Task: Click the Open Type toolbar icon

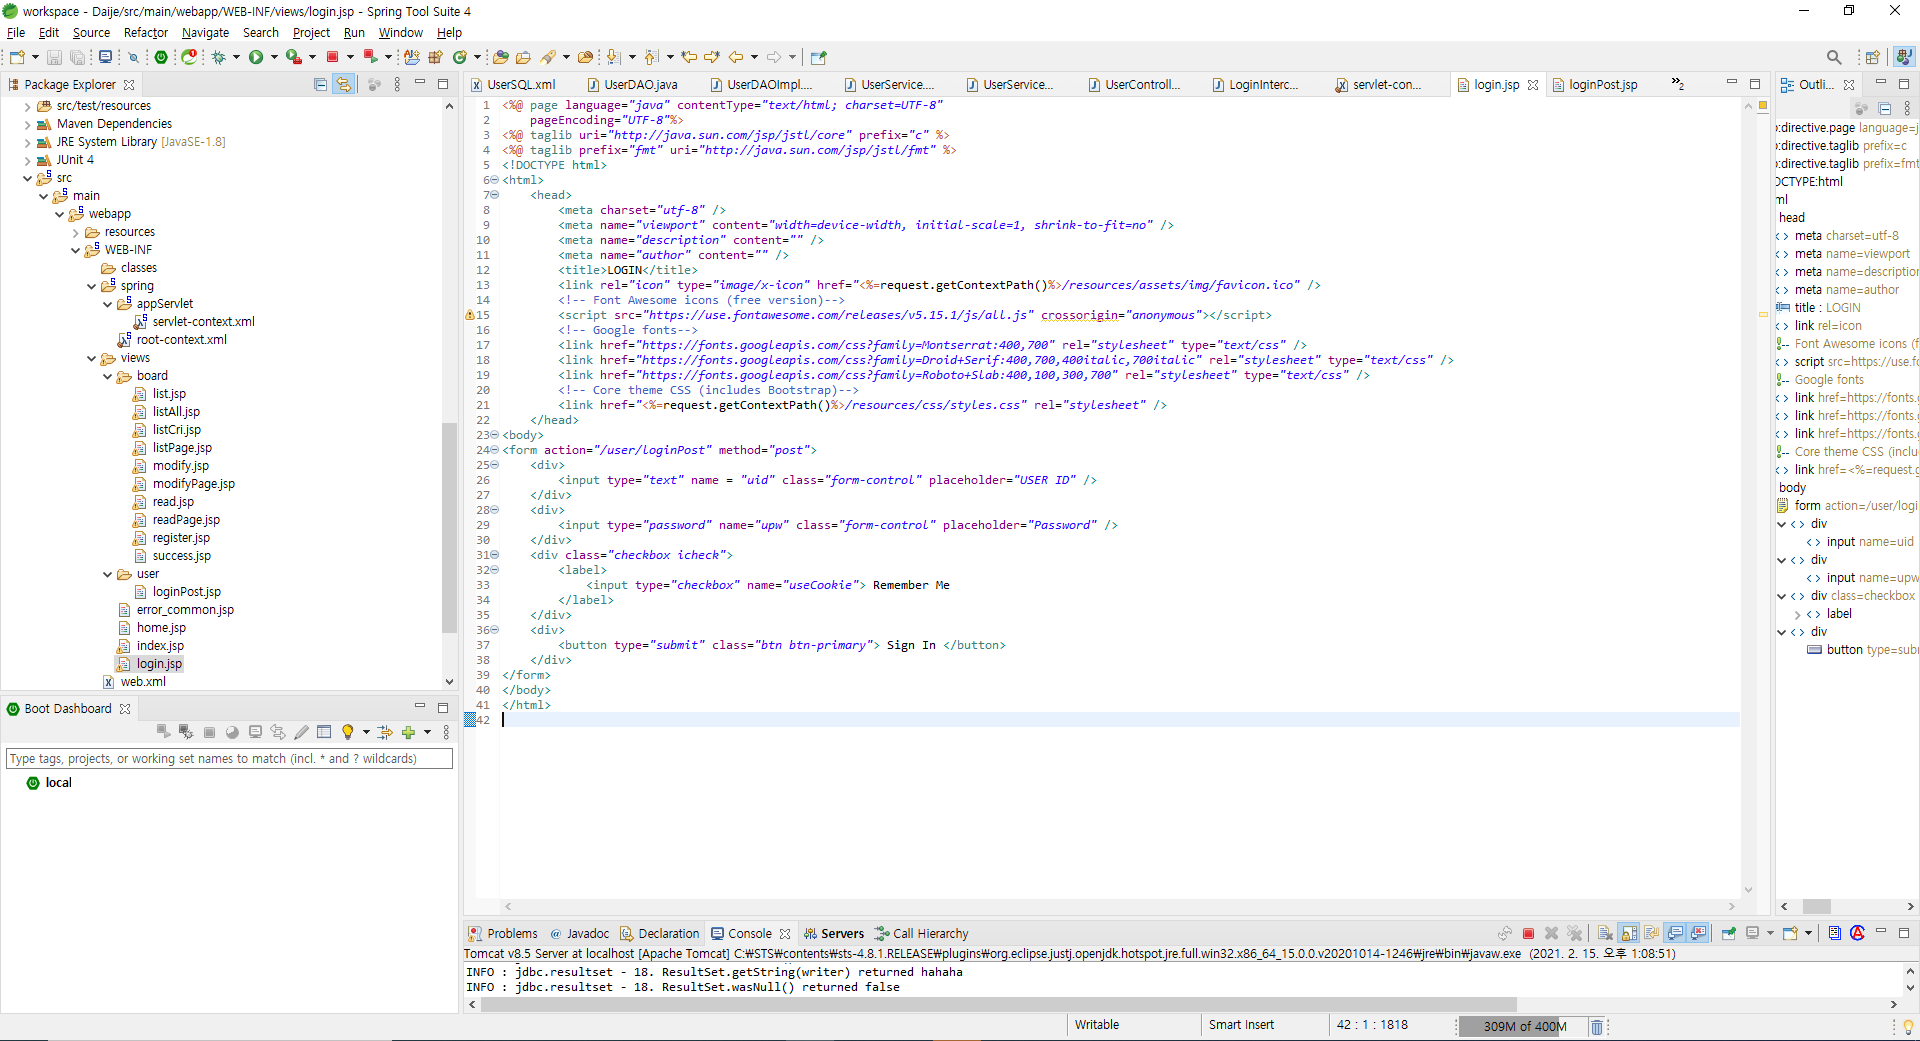Action: pyautogui.click(x=501, y=57)
